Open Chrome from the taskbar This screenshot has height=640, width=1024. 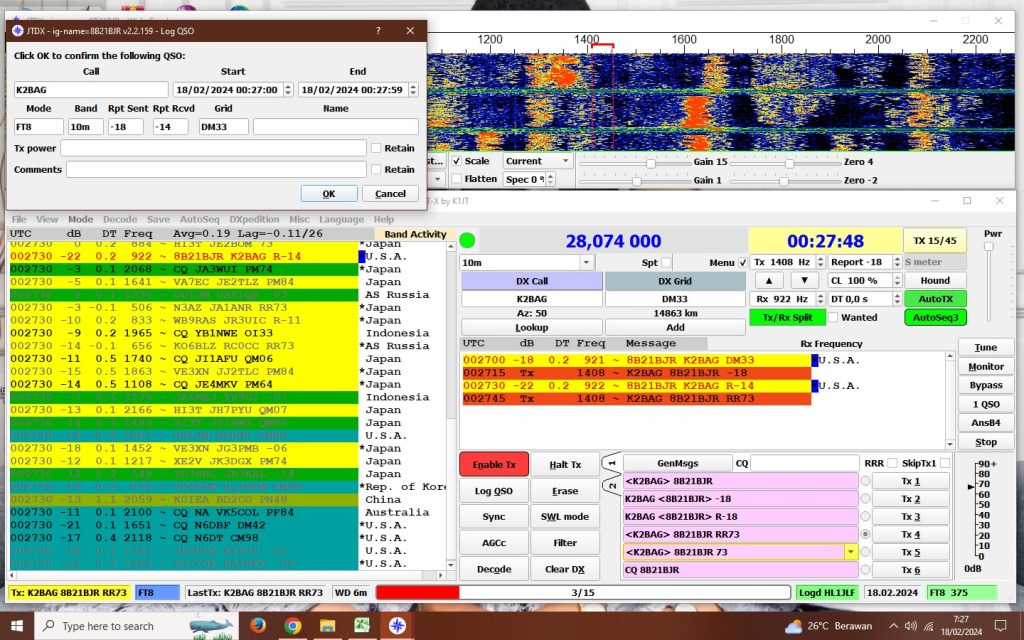coord(293,626)
